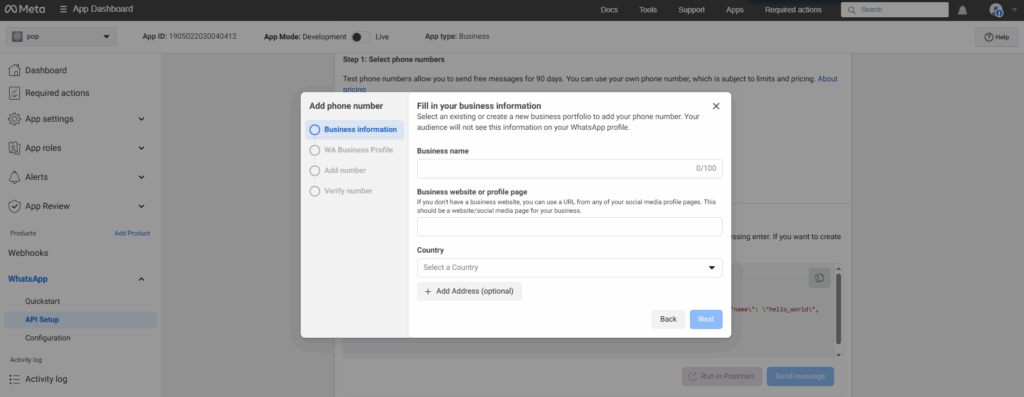1024x397 pixels.
Task: Open the account dropdown arrow in header
Action: coord(1014,10)
